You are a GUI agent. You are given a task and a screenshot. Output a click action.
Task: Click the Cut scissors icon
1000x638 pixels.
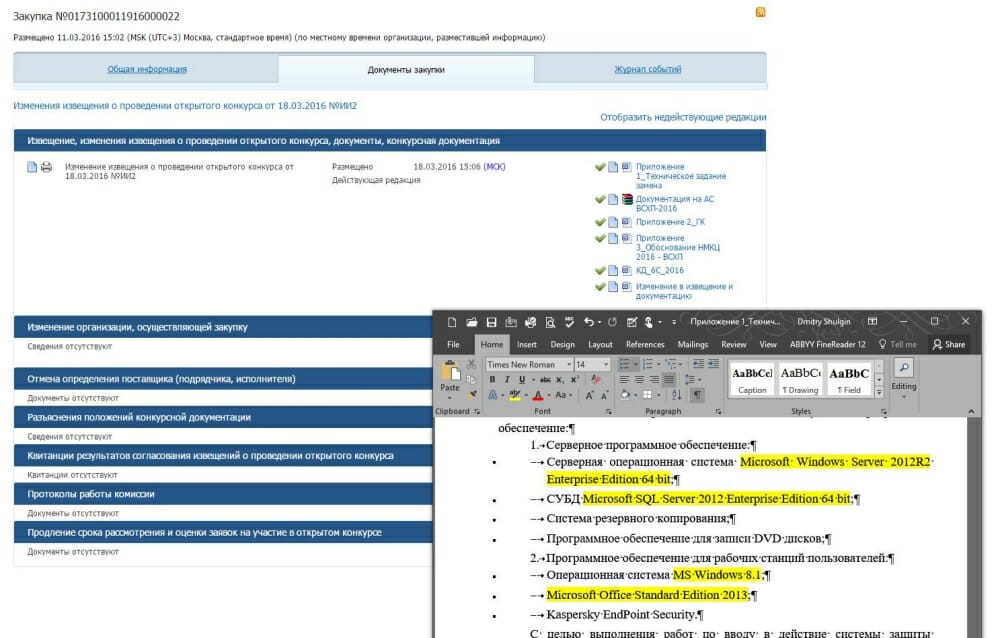(471, 364)
